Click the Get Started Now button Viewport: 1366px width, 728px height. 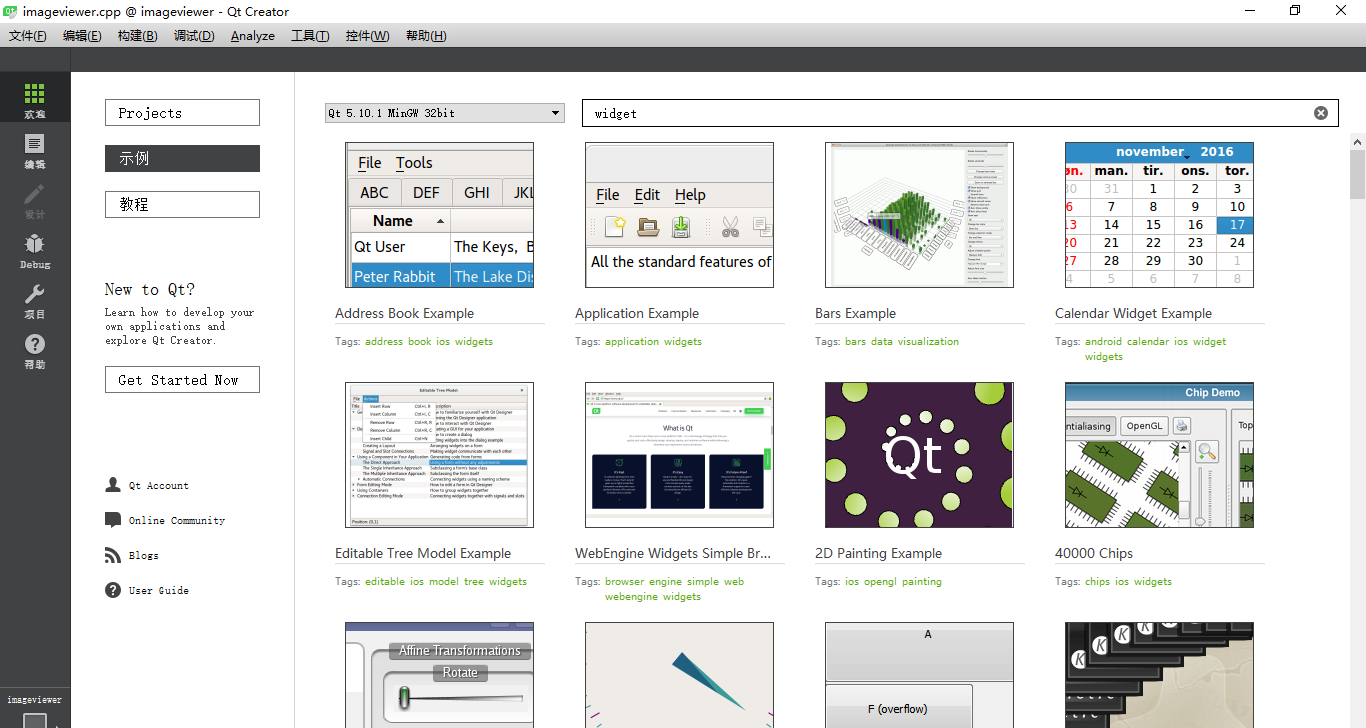[182, 380]
